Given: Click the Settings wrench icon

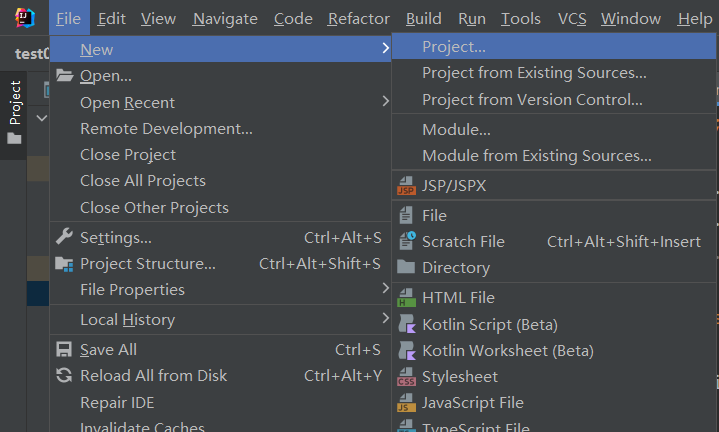Looking at the screenshot, I should 64,238.
